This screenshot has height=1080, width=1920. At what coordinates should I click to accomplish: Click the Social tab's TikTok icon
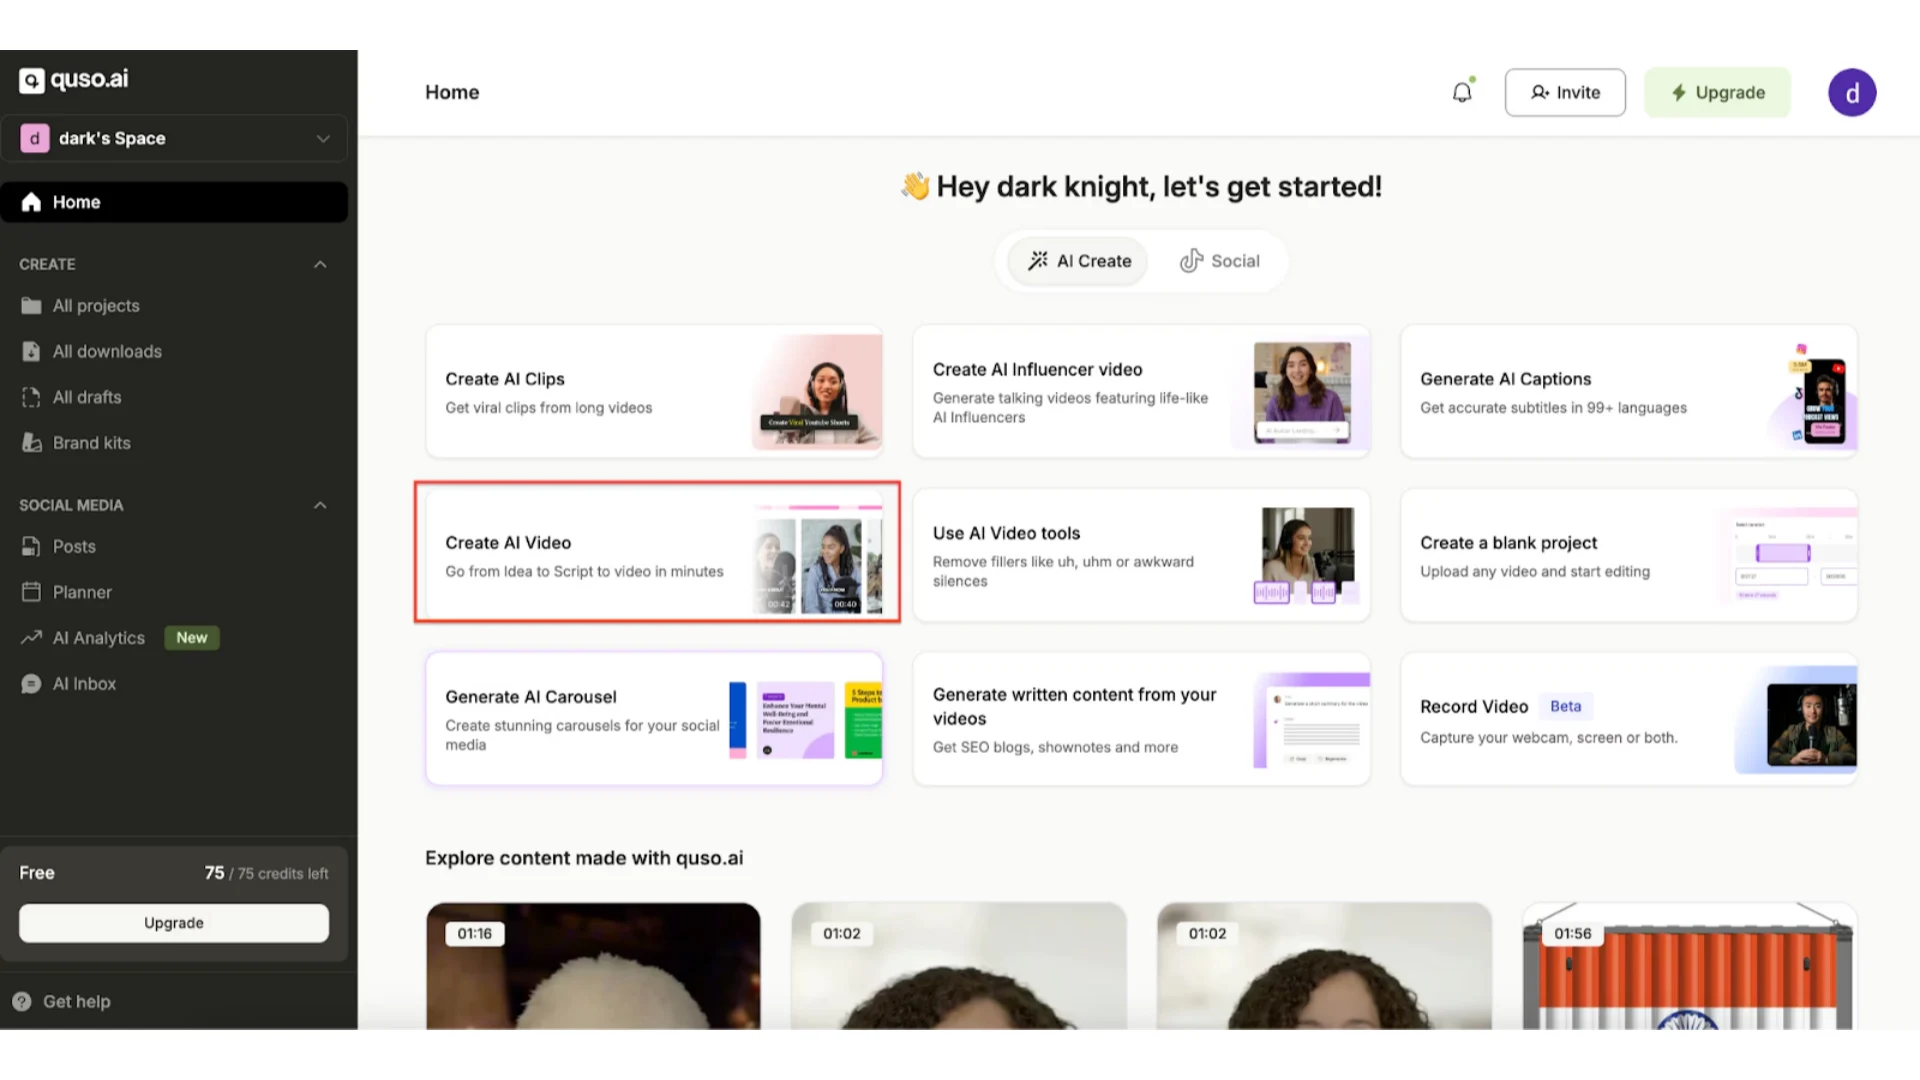[1191, 261]
